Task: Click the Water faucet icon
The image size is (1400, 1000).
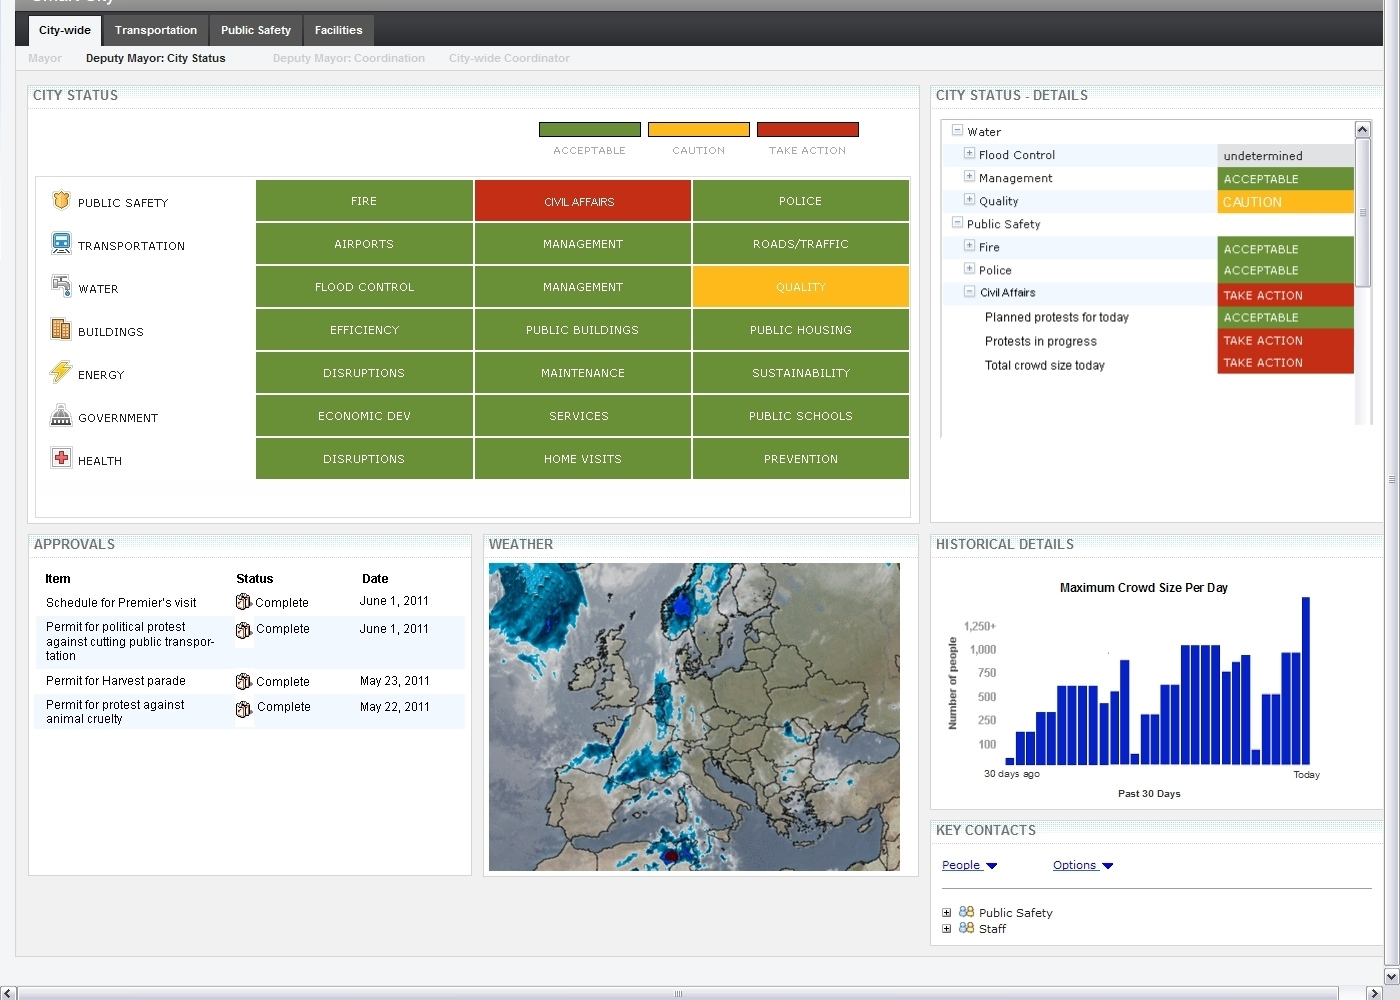Action: click(61, 286)
